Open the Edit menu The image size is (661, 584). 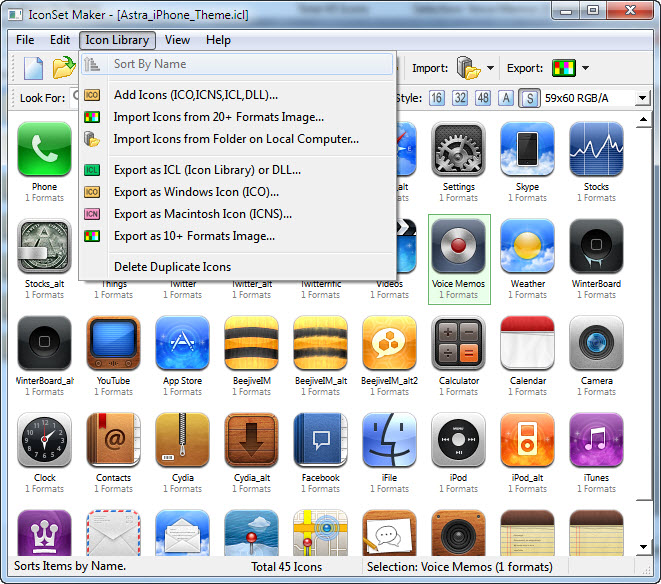point(60,40)
